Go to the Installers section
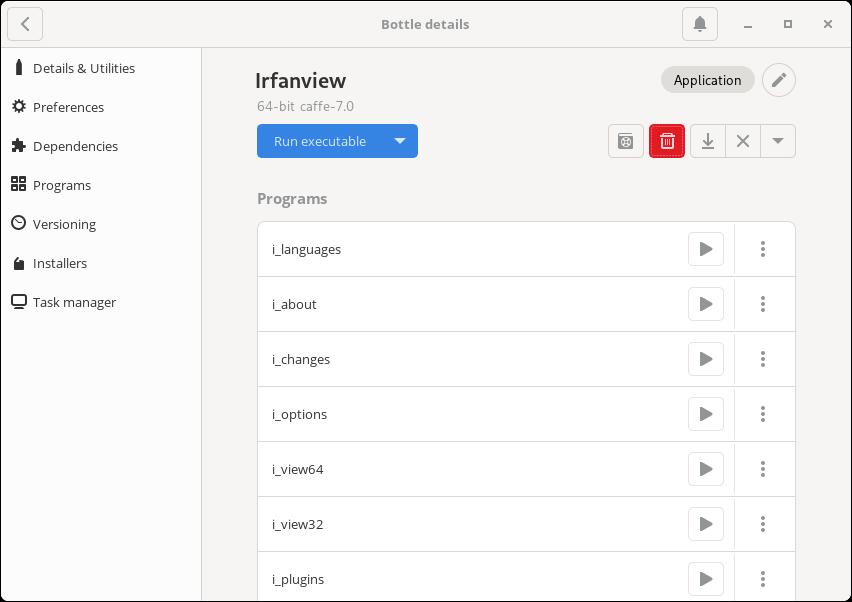The width and height of the screenshot is (852, 602). 101,263
